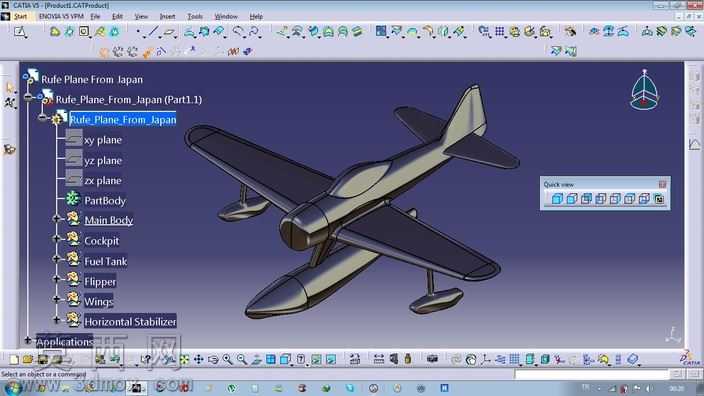Expand the Applications tree node
This screenshot has width=704, height=396.
pyautogui.click(x=28, y=340)
